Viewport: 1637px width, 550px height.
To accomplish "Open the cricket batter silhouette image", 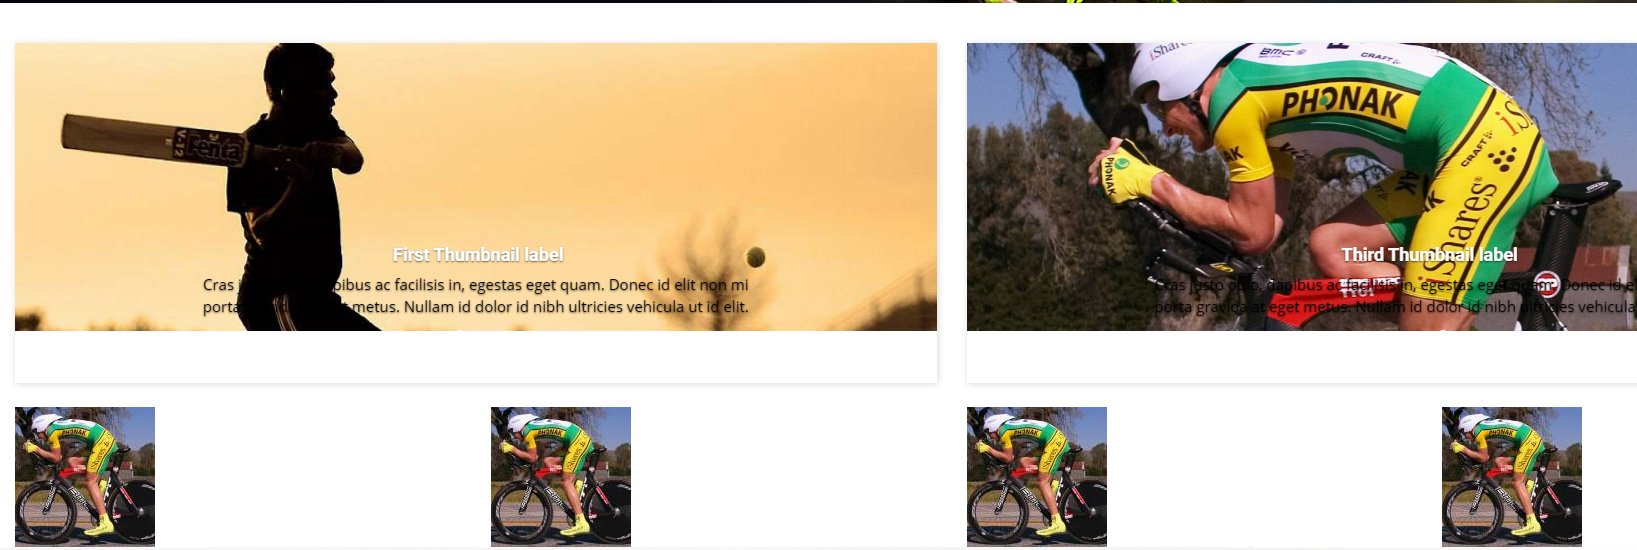I will [476, 187].
